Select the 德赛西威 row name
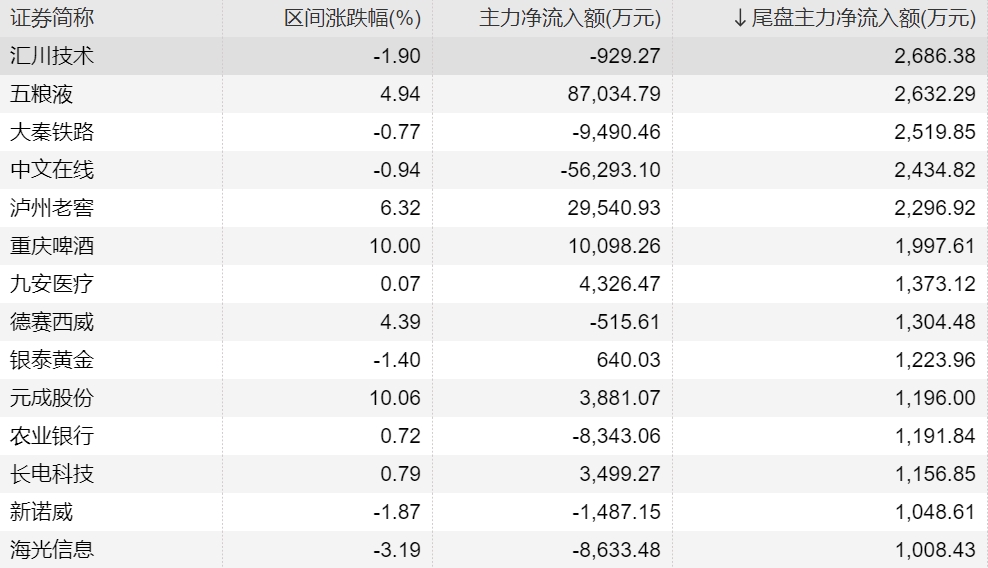988x568 pixels. (52, 322)
